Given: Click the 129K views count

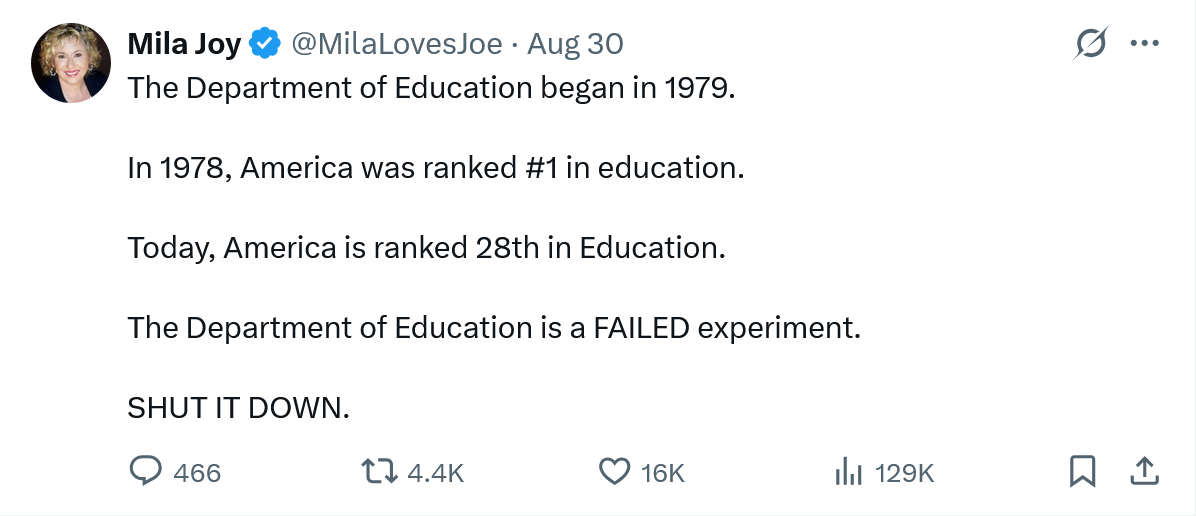Looking at the screenshot, I should (904, 473).
